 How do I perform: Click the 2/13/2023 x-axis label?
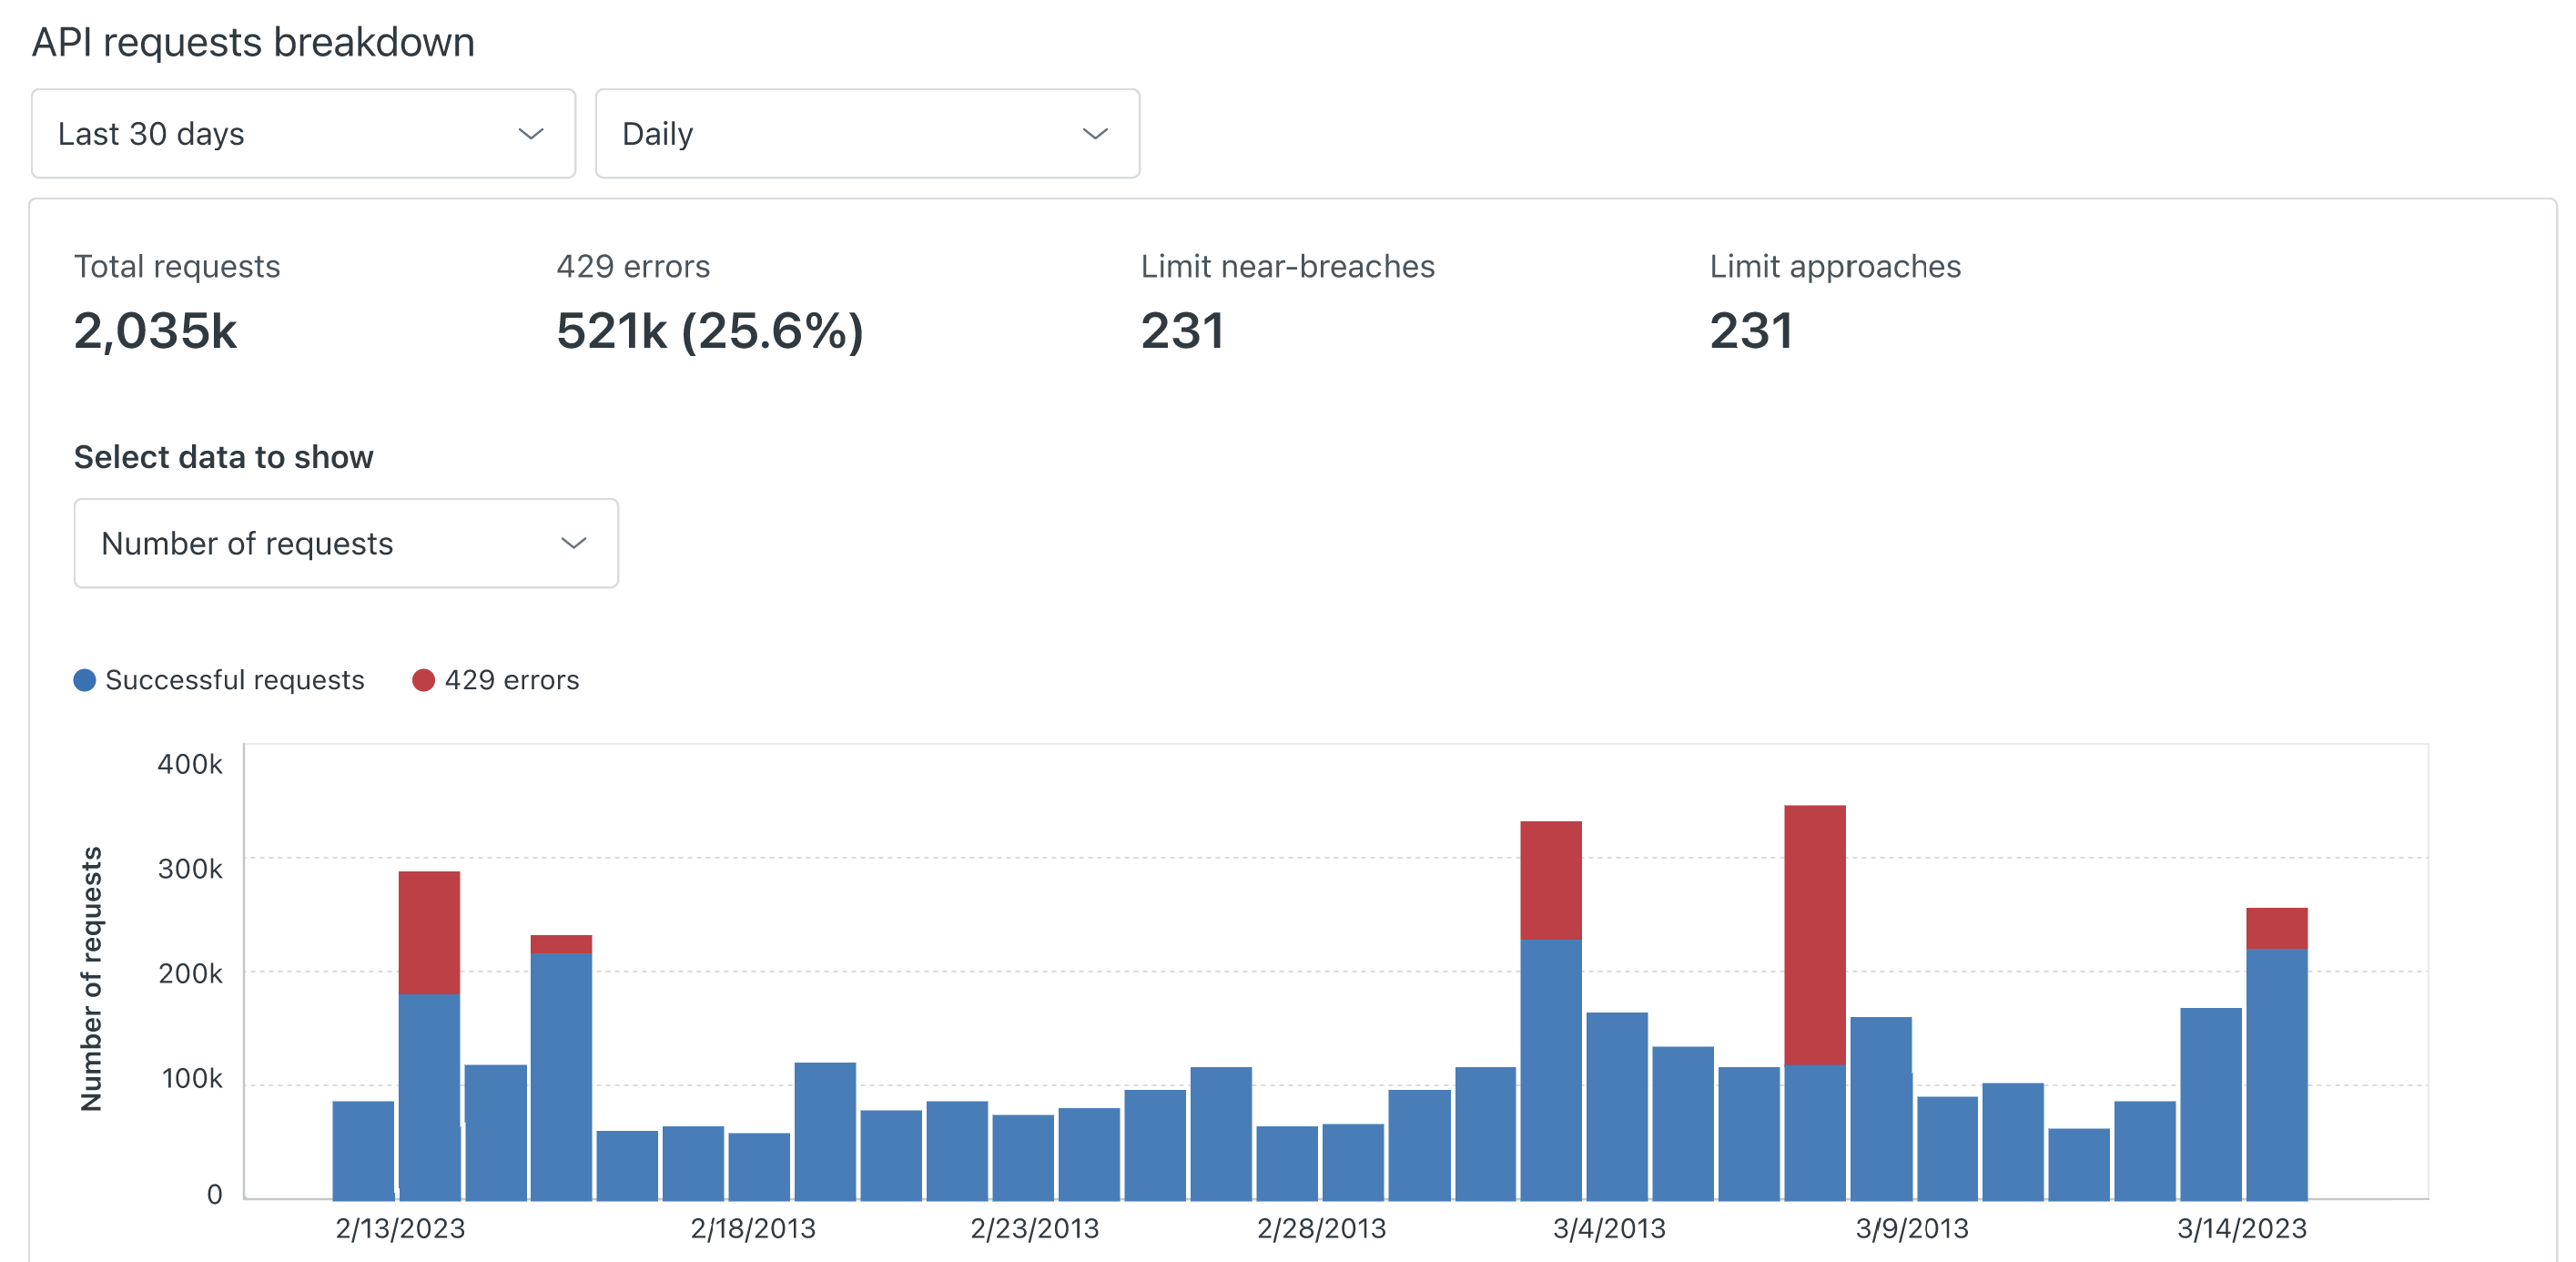pos(400,1228)
